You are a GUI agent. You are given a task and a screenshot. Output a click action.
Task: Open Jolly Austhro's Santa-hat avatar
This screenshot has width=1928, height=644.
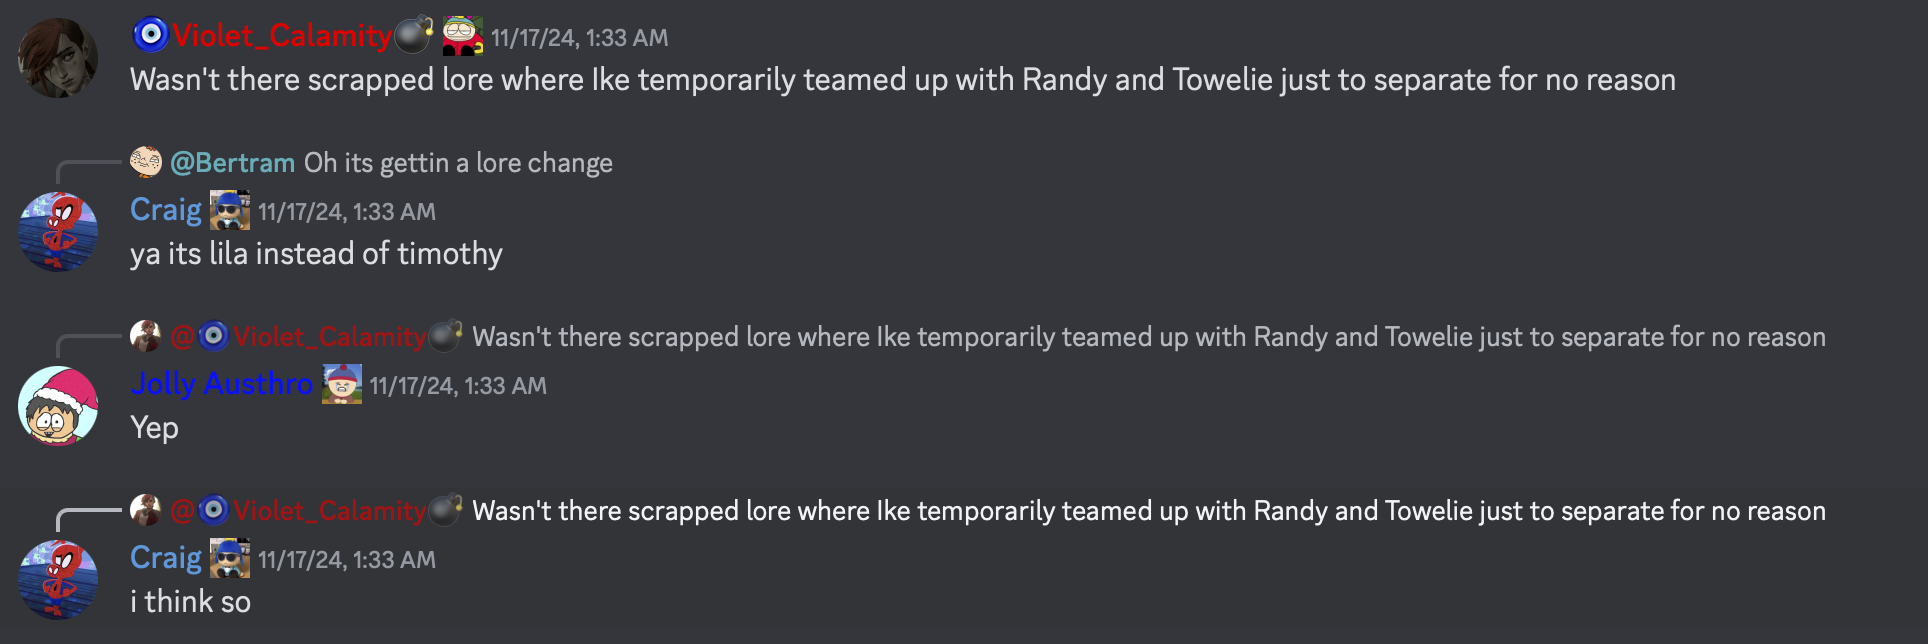[x=58, y=406]
